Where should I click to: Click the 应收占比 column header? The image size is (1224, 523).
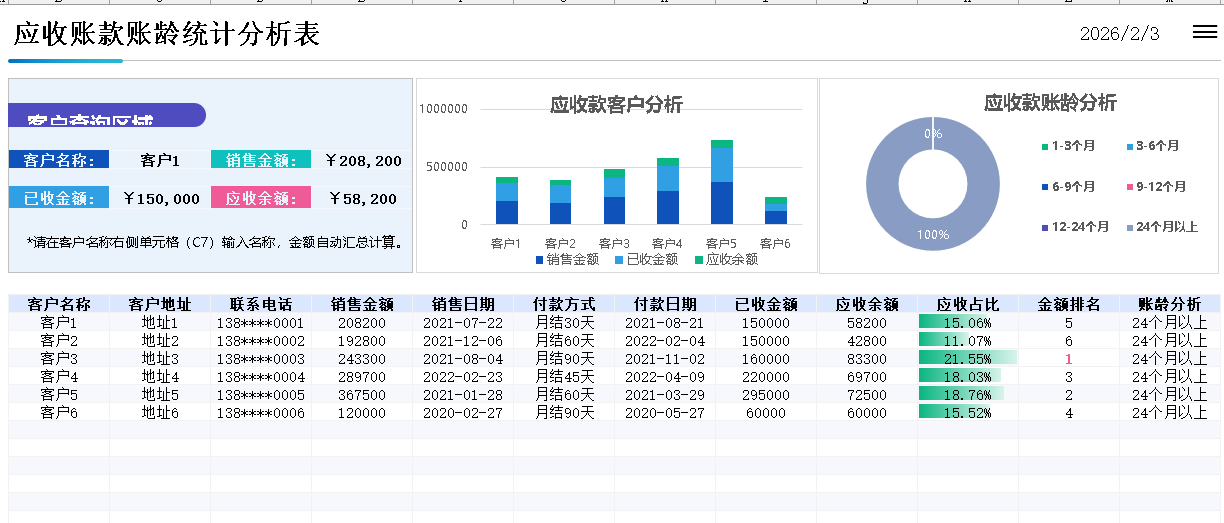tap(967, 304)
